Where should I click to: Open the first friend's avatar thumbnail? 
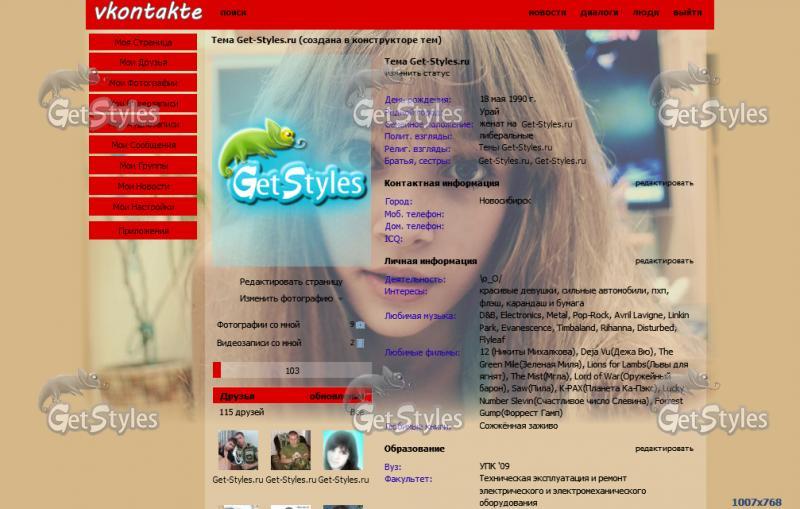pos(238,451)
